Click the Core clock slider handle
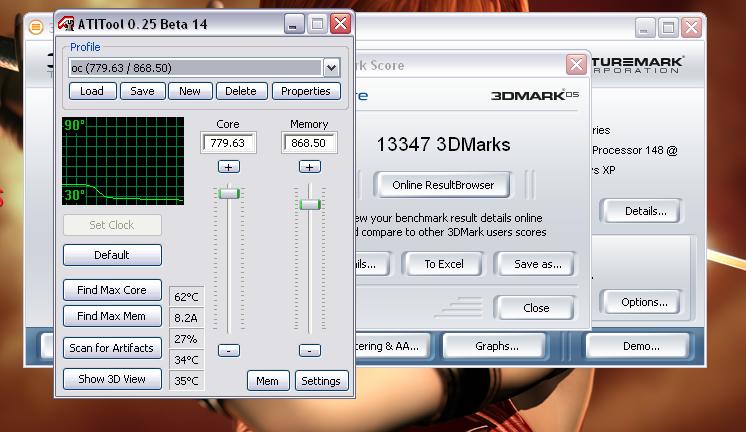The height and width of the screenshot is (432, 746). pyautogui.click(x=229, y=193)
